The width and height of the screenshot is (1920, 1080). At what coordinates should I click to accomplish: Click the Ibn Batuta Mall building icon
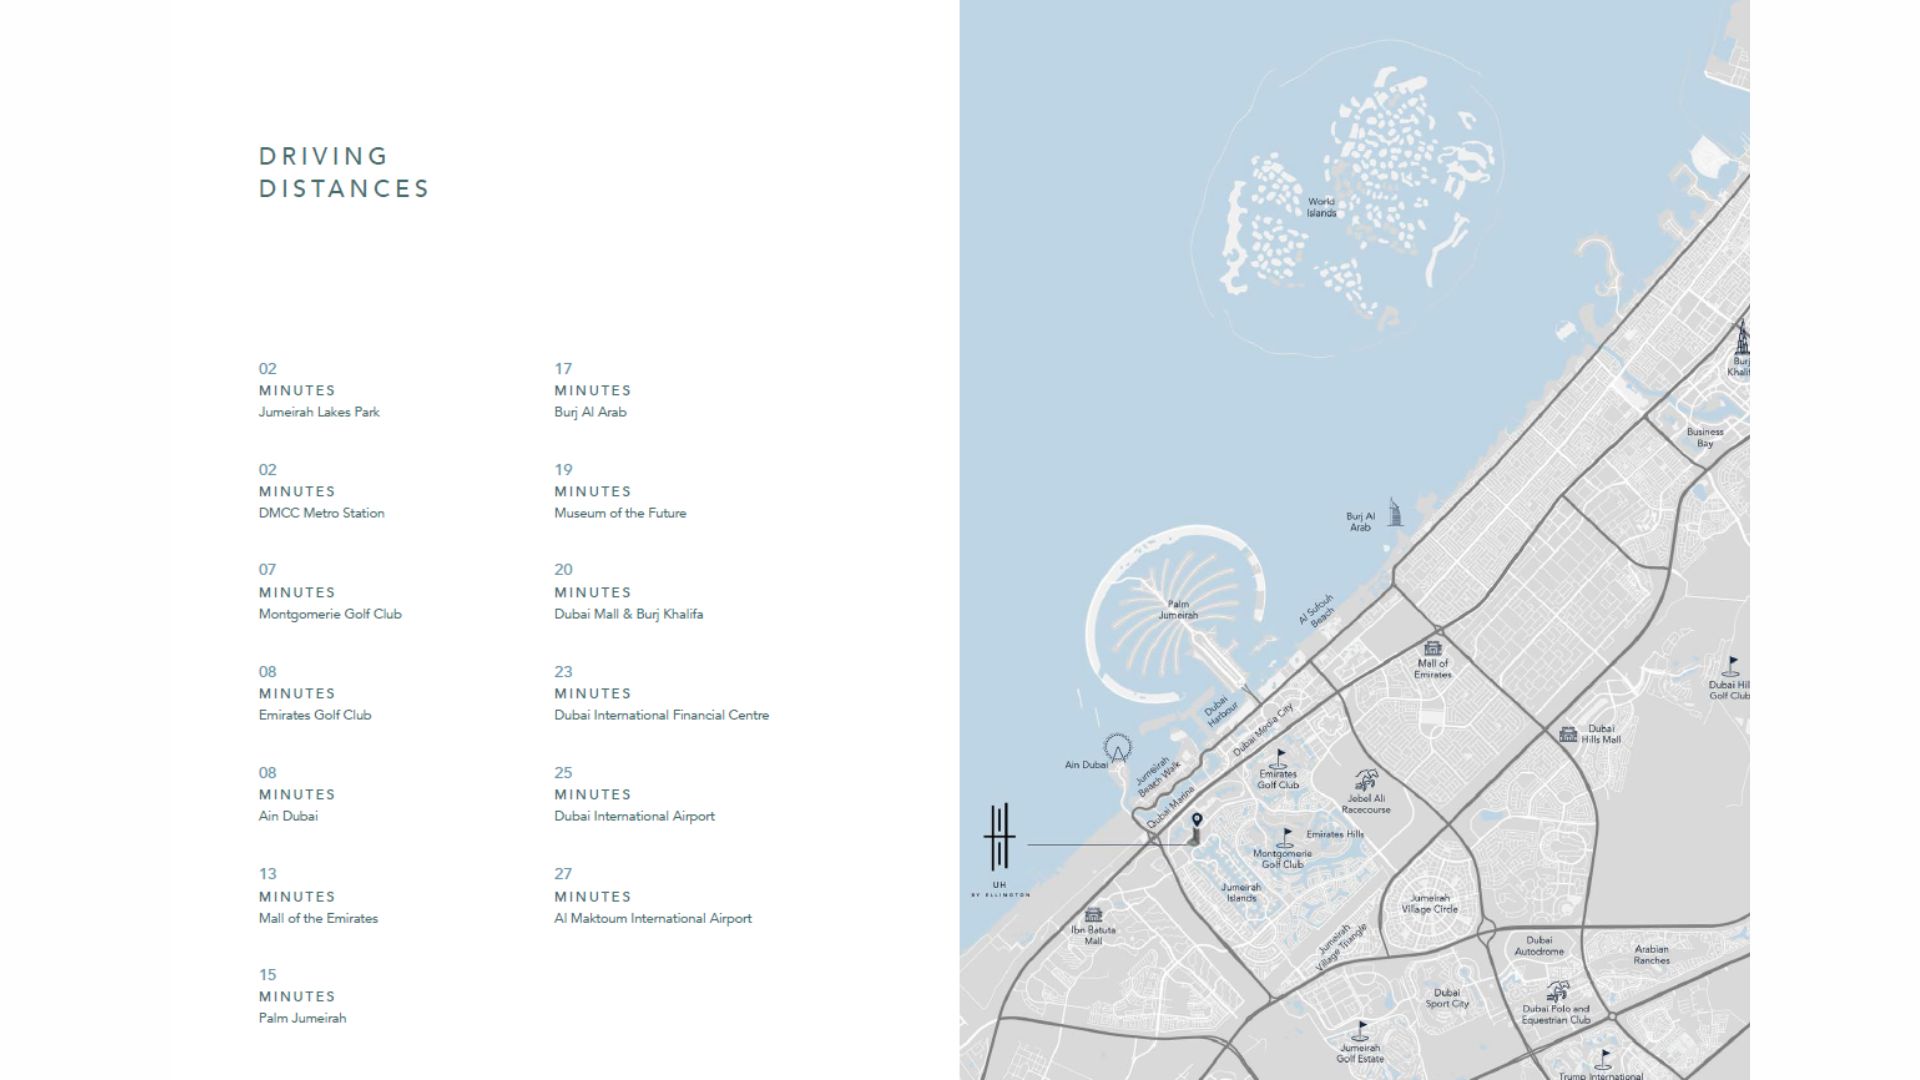tap(1093, 915)
